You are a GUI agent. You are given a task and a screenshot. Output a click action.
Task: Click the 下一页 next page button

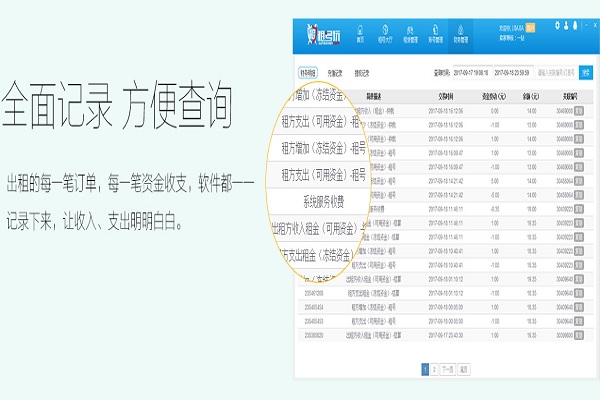(x=447, y=369)
